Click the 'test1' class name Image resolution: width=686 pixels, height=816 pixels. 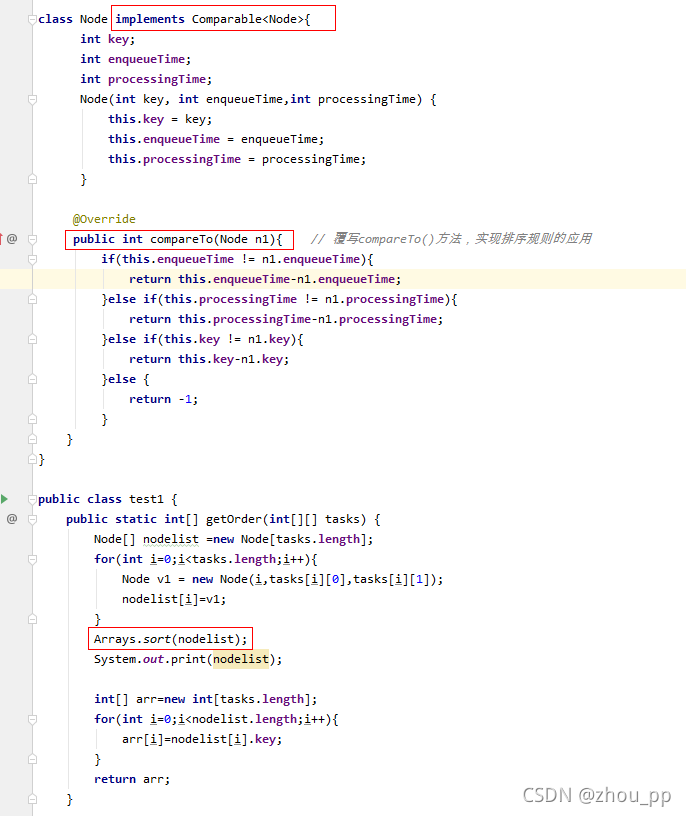tap(146, 499)
